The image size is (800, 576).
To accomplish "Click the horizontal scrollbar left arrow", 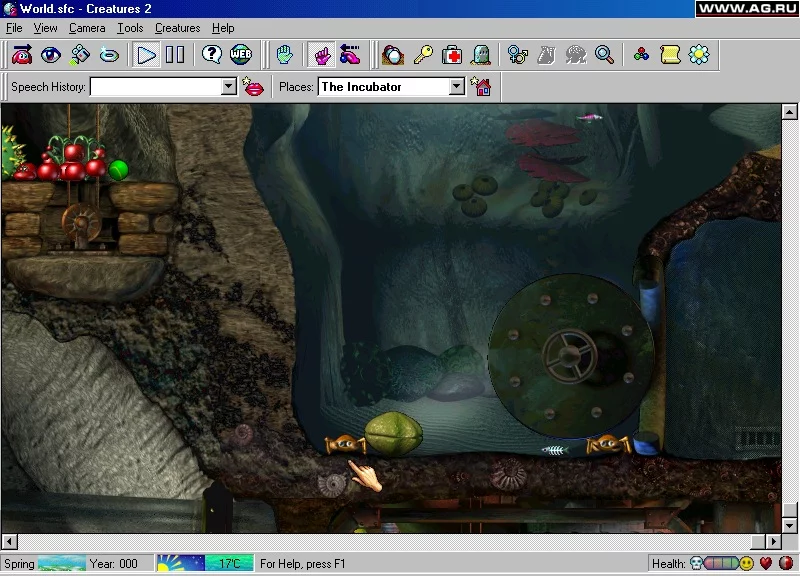I will (x=10, y=541).
